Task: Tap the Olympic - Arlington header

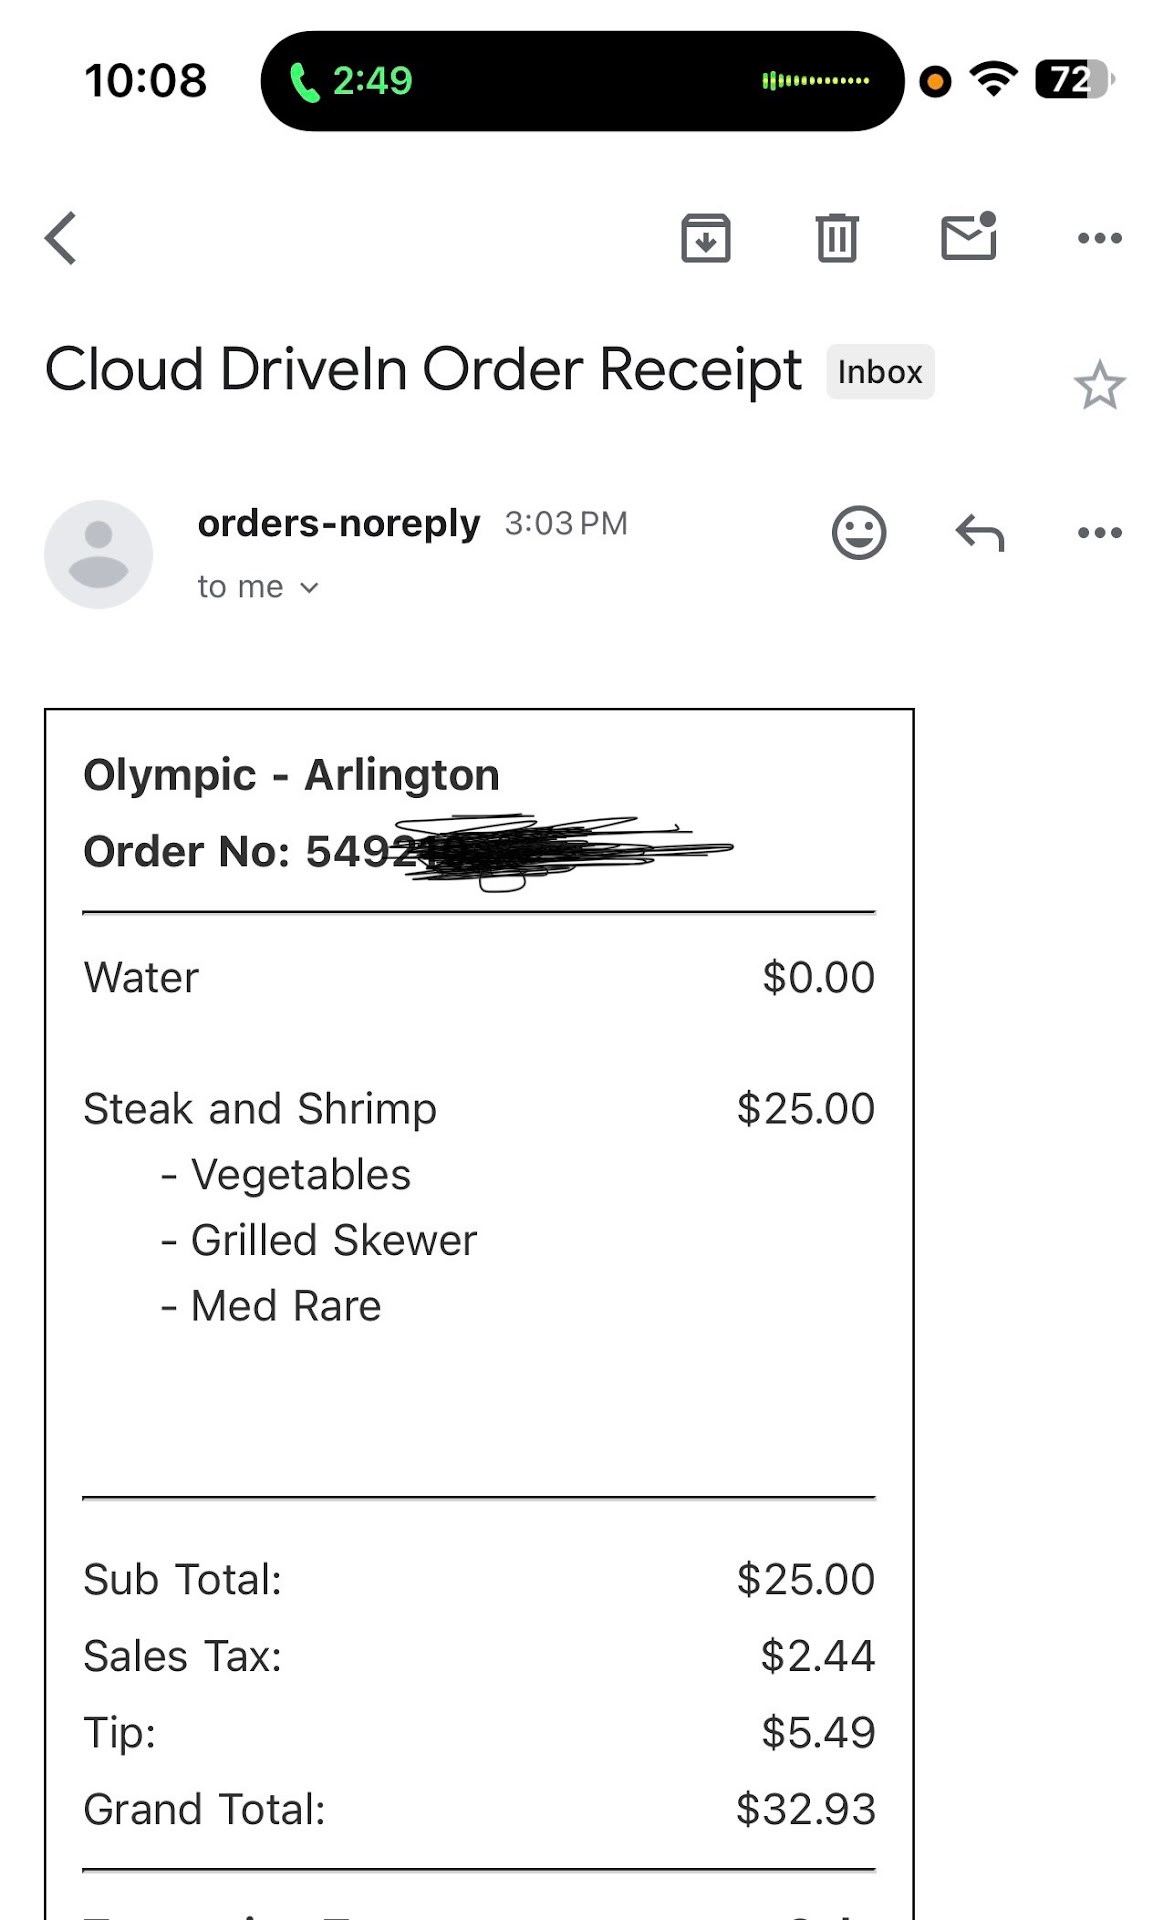Action: pyautogui.click(x=291, y=775)
